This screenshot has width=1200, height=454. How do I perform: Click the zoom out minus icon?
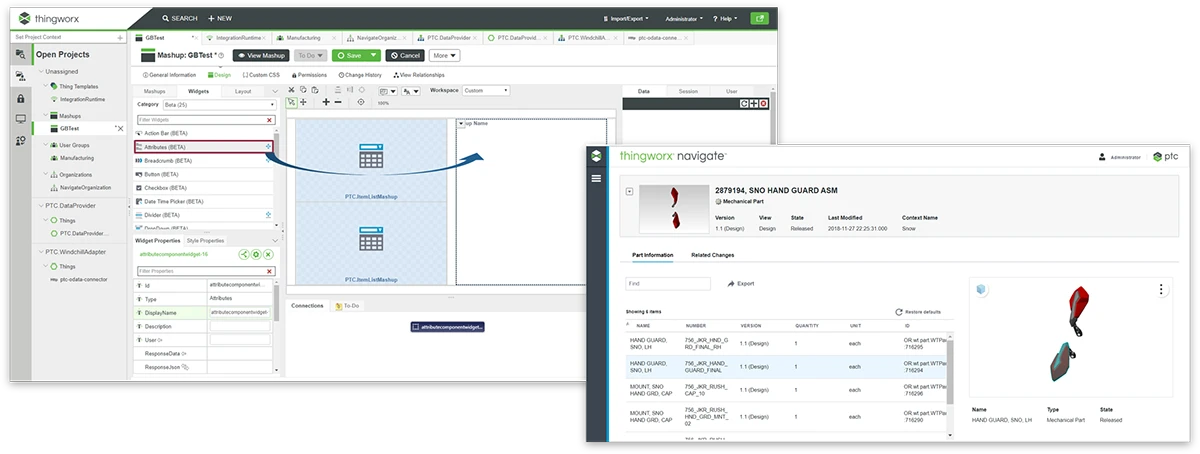tap(338, 102)
